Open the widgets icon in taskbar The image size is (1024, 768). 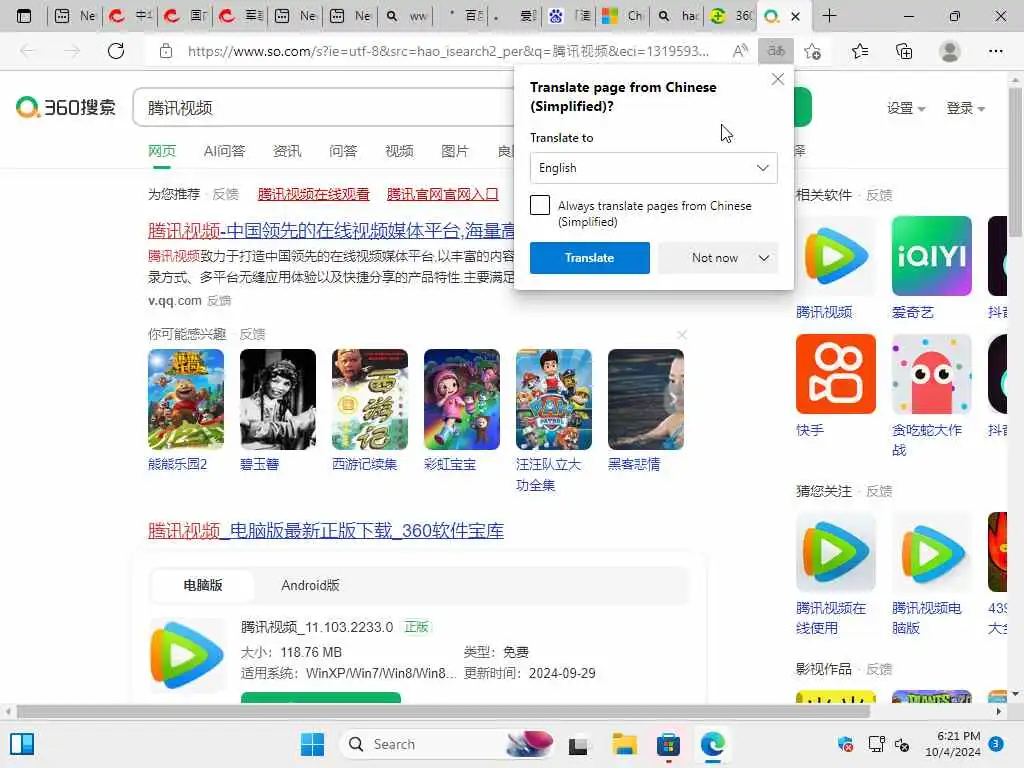tap(22, 744)
